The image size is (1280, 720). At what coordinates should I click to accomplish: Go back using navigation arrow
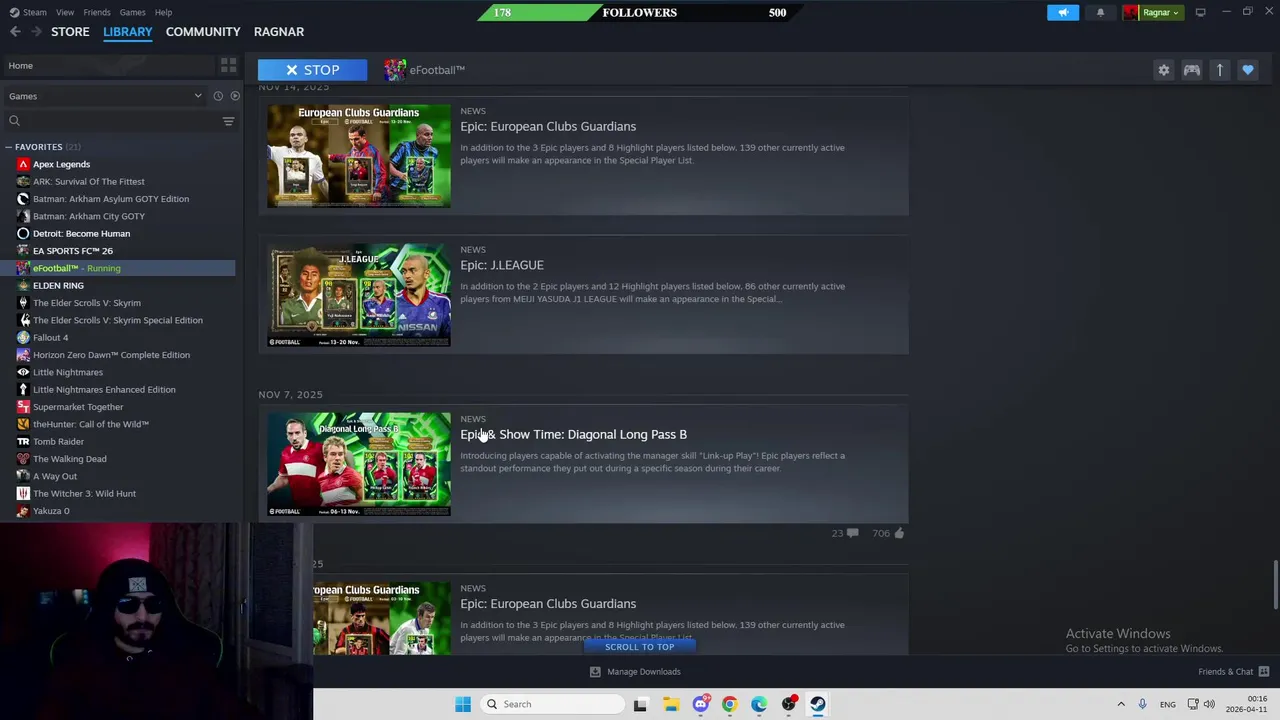14,32
